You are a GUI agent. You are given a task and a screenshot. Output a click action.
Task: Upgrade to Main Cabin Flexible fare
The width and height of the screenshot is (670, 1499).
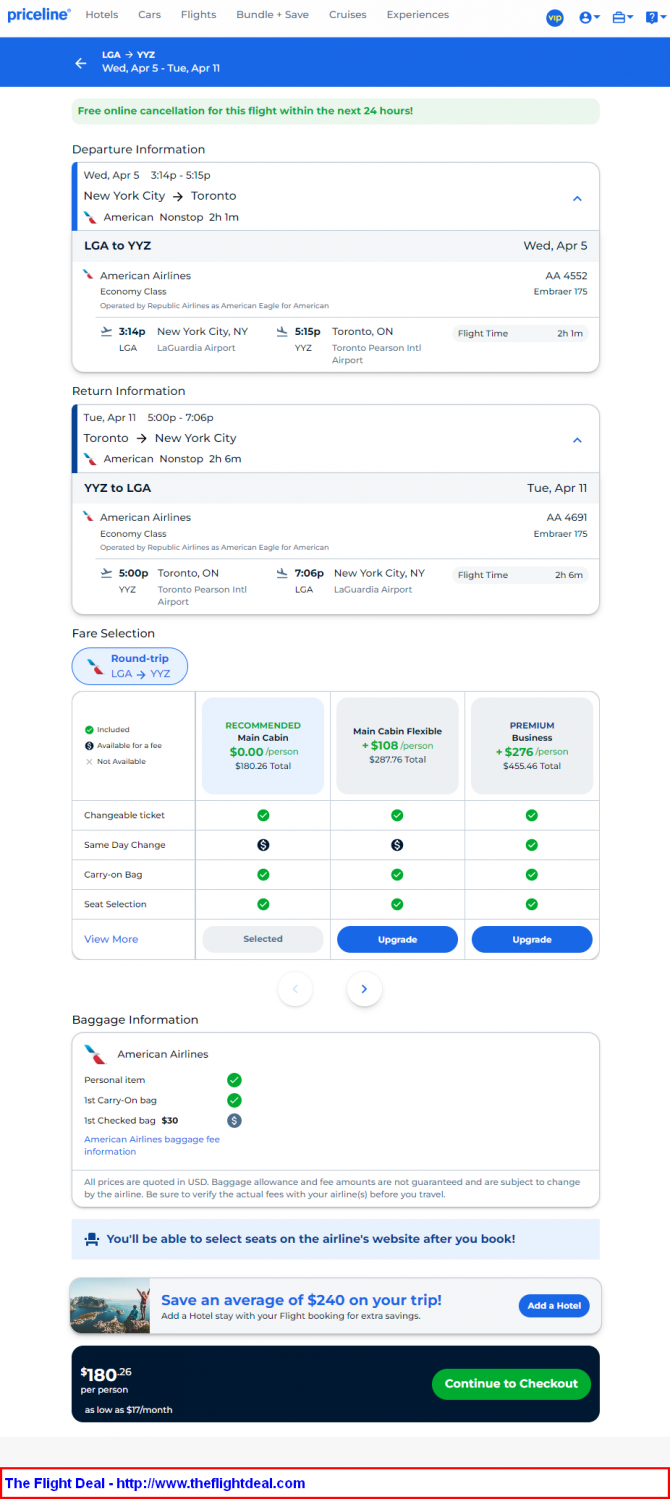point(397,939)
